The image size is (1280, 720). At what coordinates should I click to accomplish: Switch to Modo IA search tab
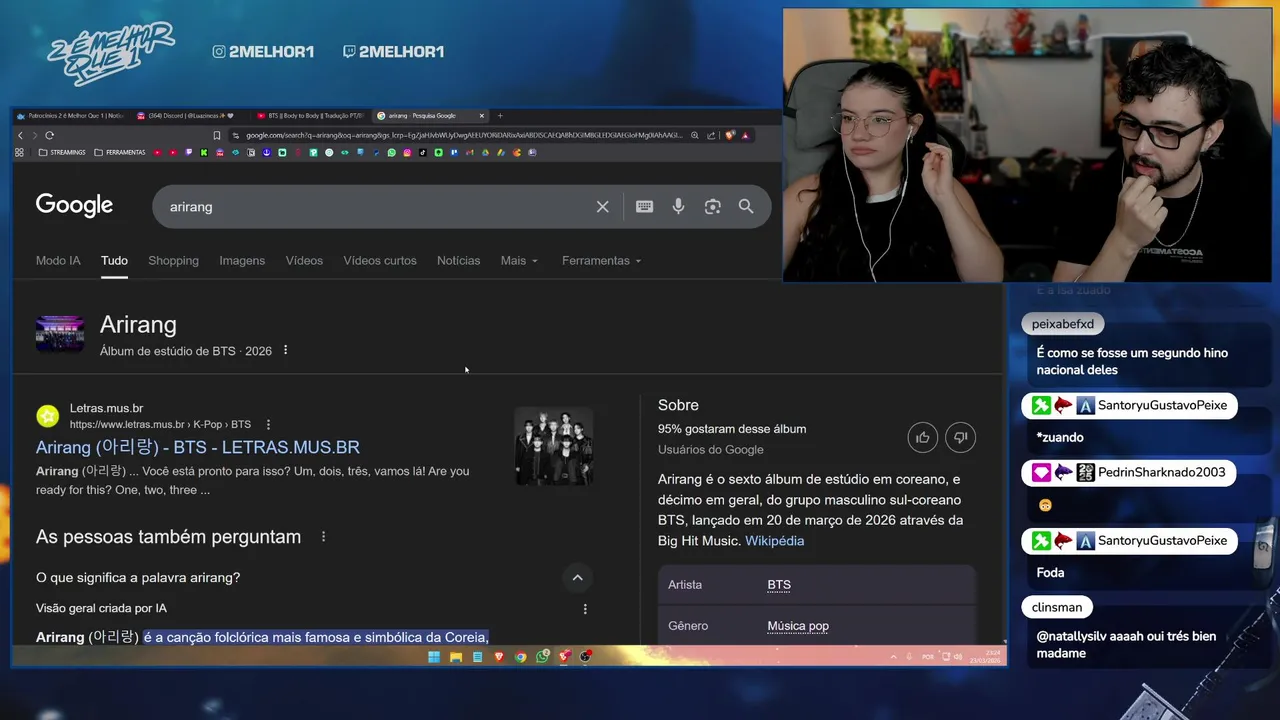pos(58,261)
